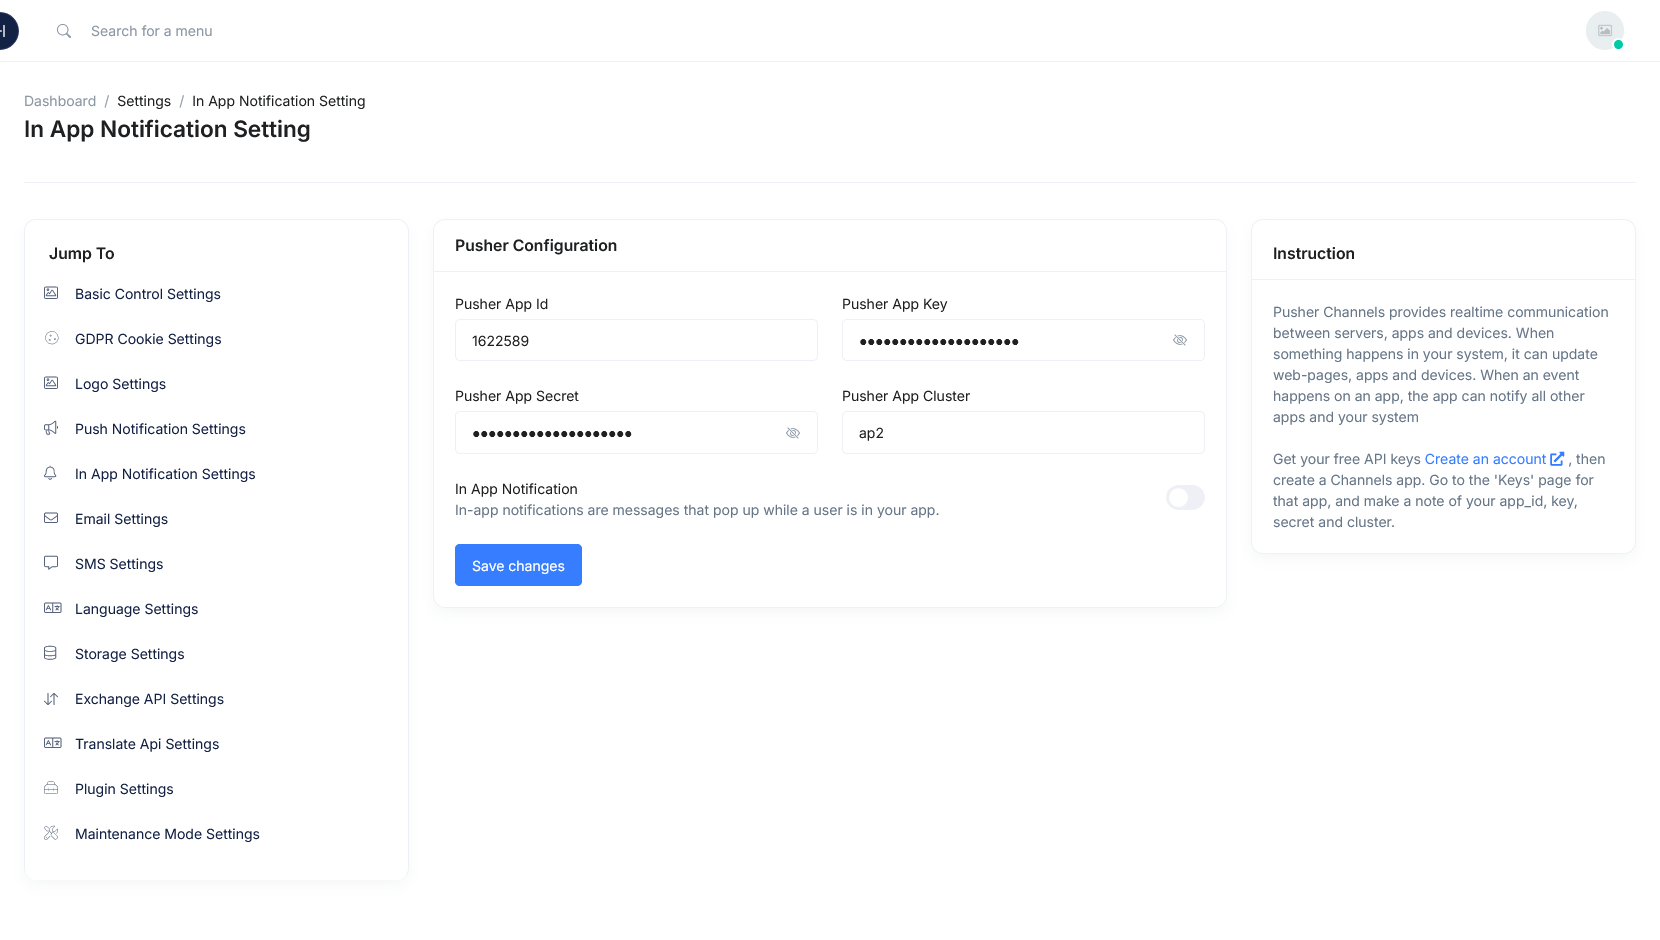The image size is (1660, 940).
Task: Click the In App Notification label
Action: [516, 489]
